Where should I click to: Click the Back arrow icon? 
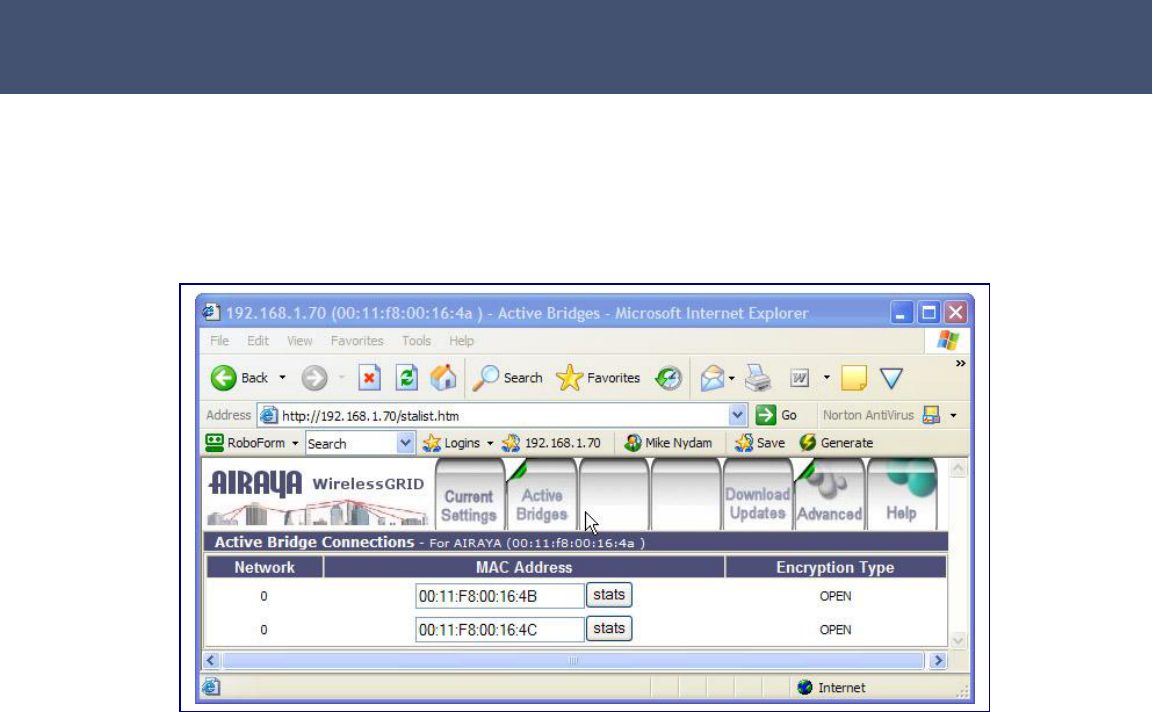click(x=224, y=378)
